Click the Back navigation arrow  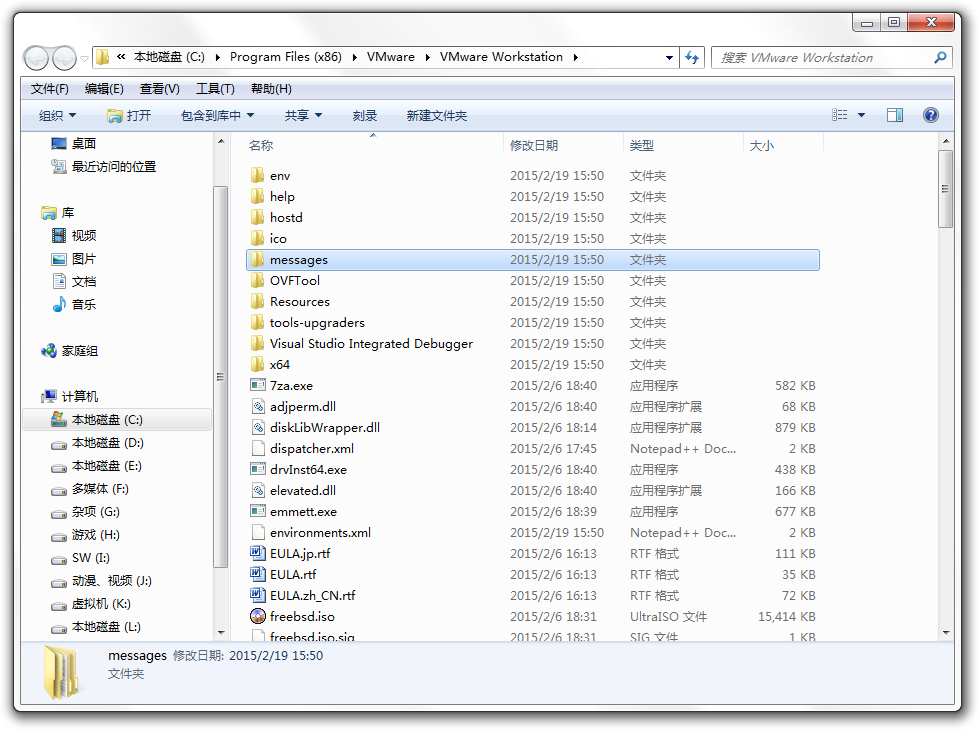click(x=36, y=58)
